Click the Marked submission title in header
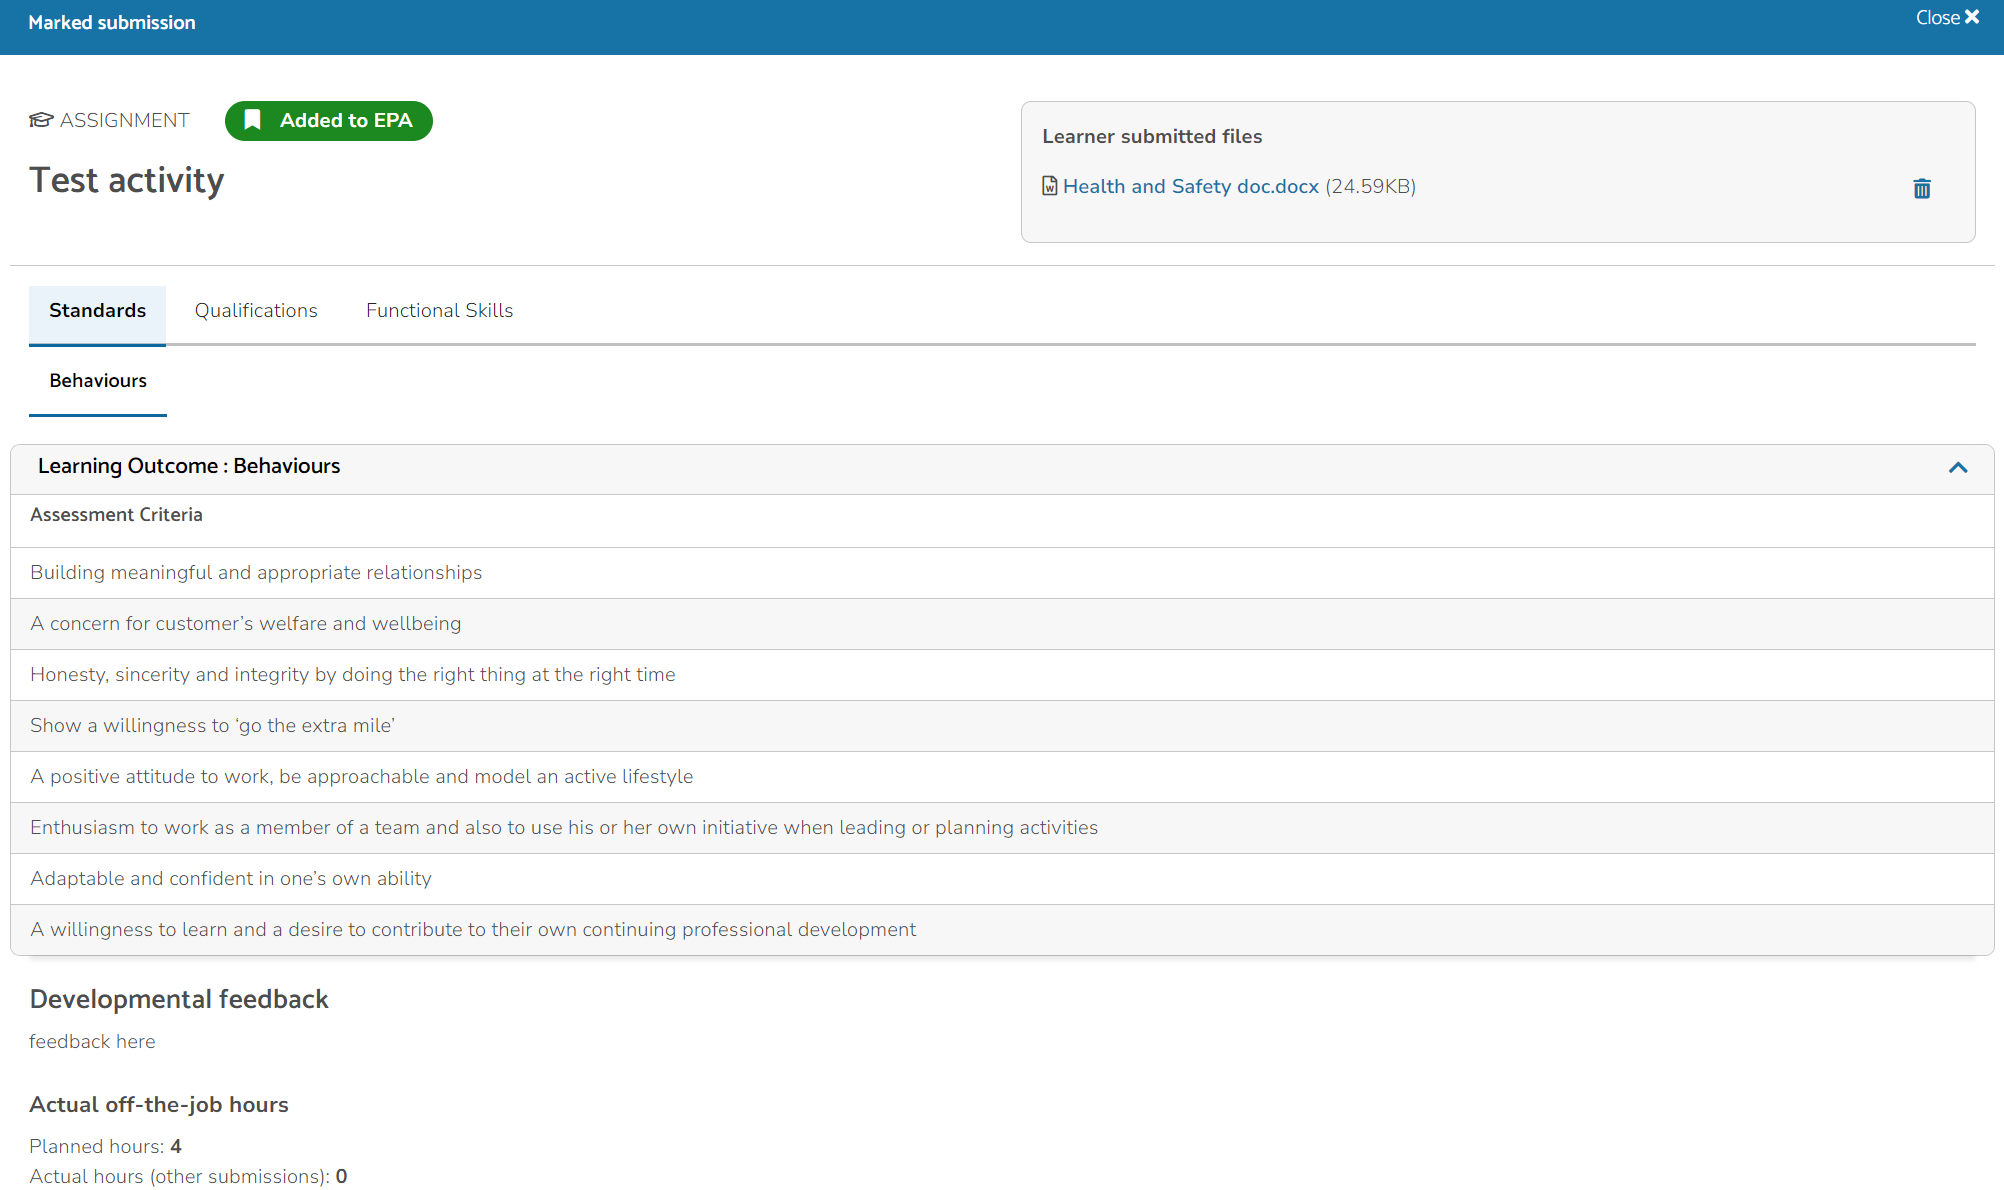 click(112, 22)
